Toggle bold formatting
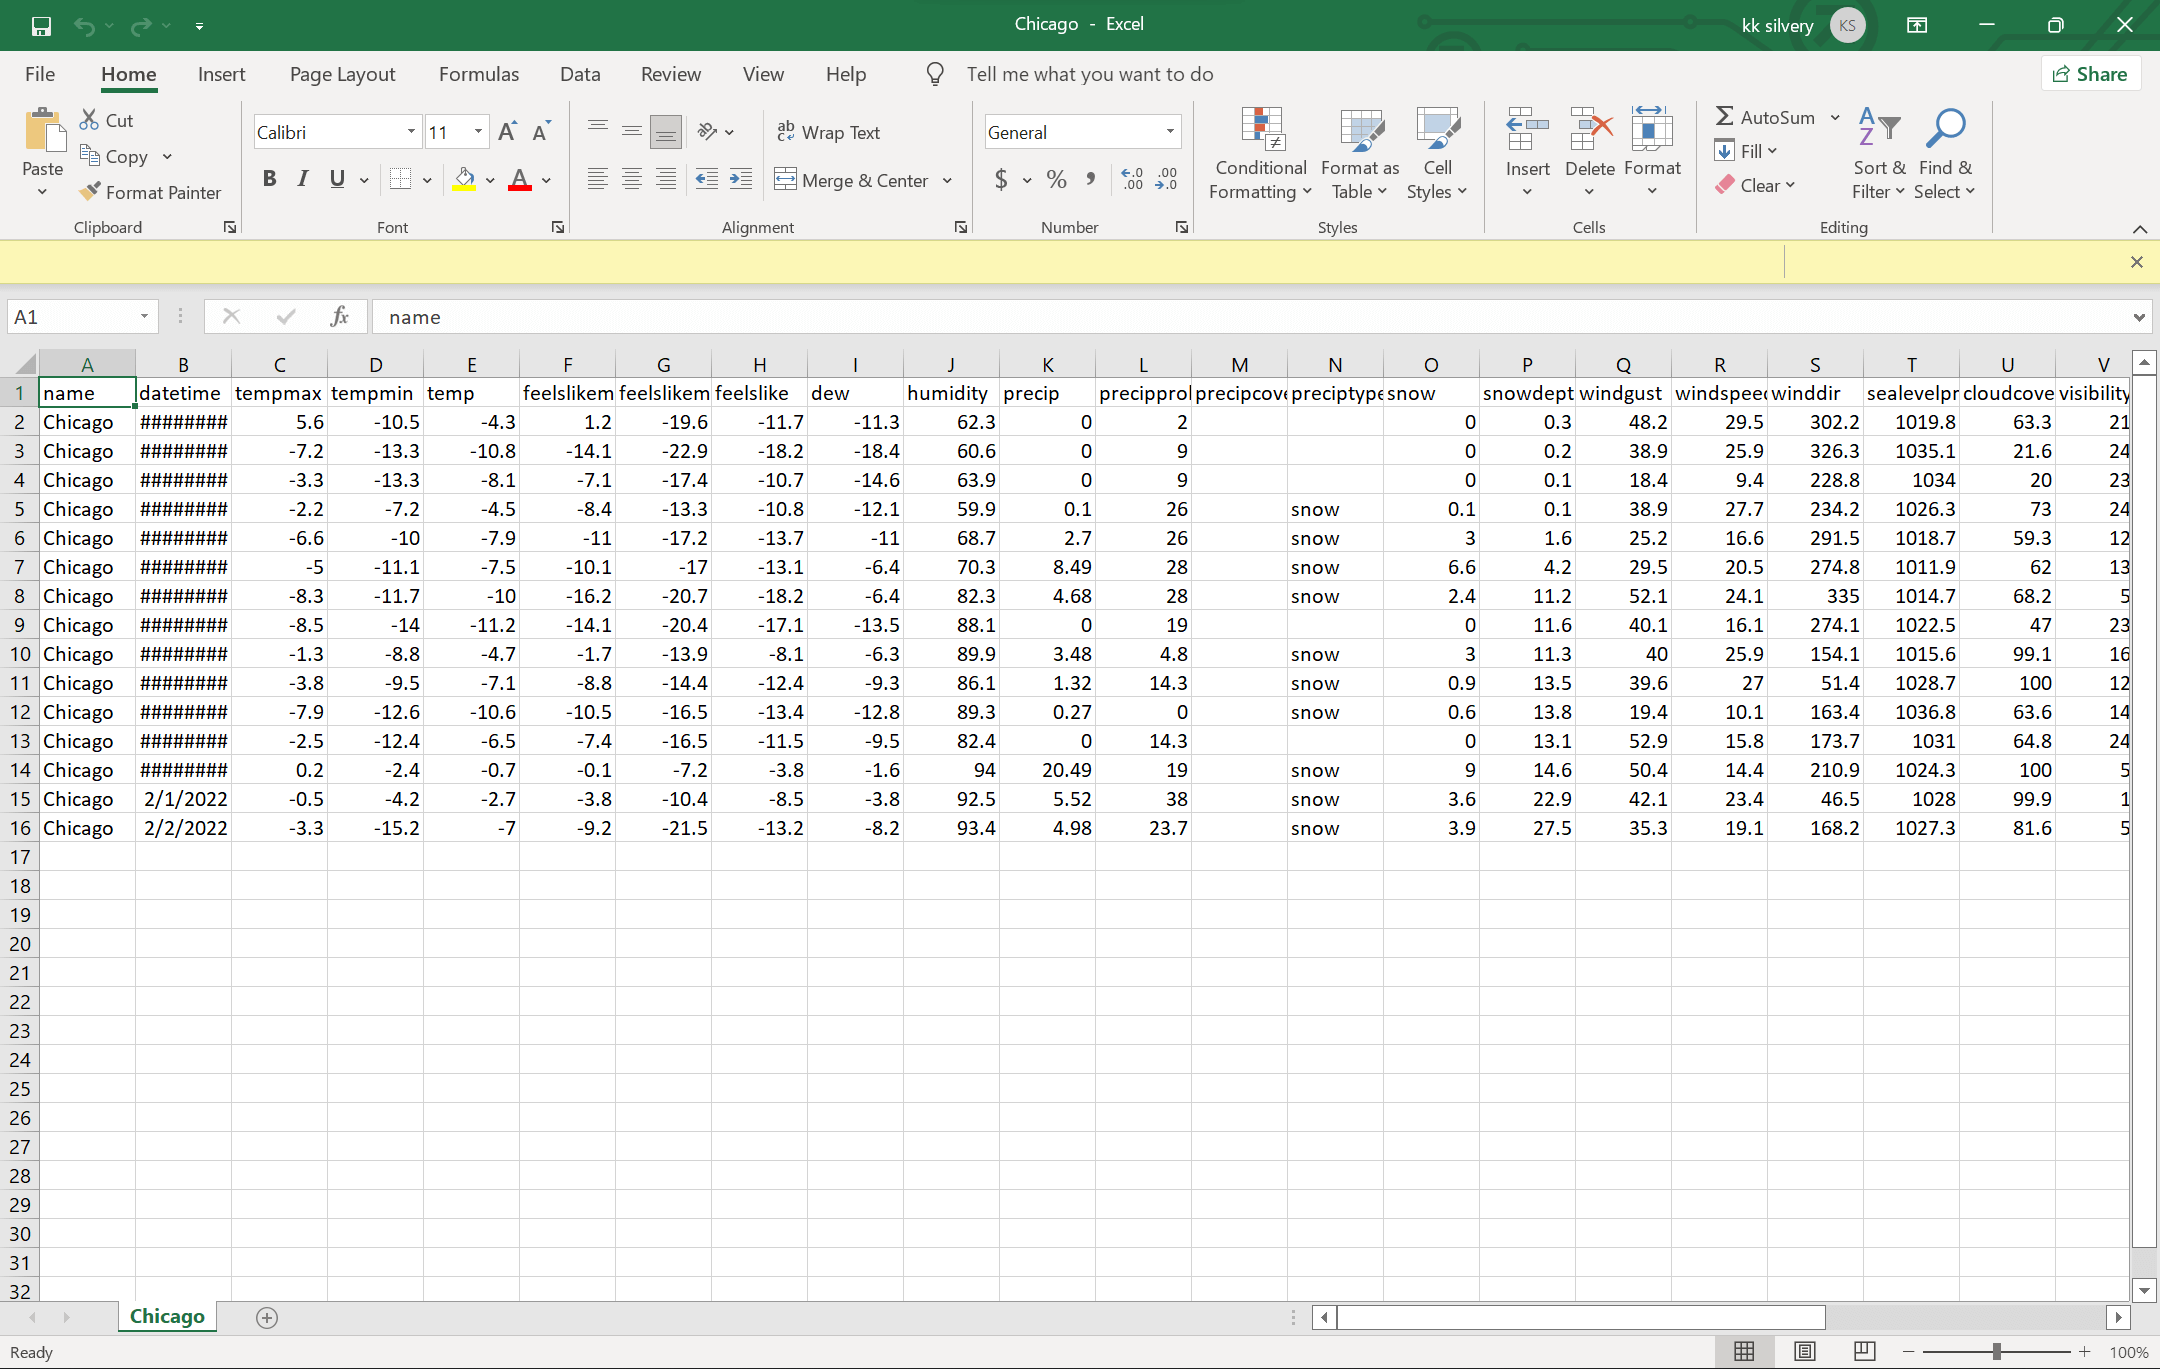This screenshot has width=2160, height=1369. tap(269, 179)
